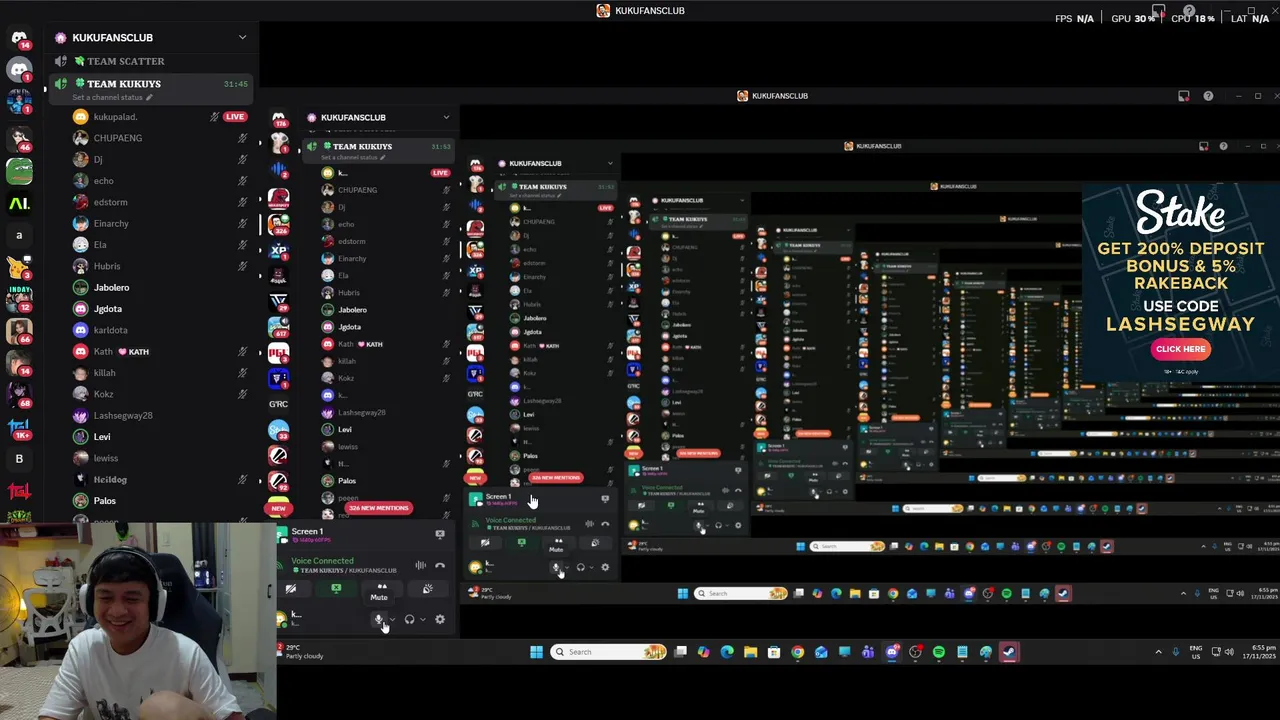This screenshot has height=720, width=1280.
Task: Open the Pikachu server icon
Action: (19, 267)
